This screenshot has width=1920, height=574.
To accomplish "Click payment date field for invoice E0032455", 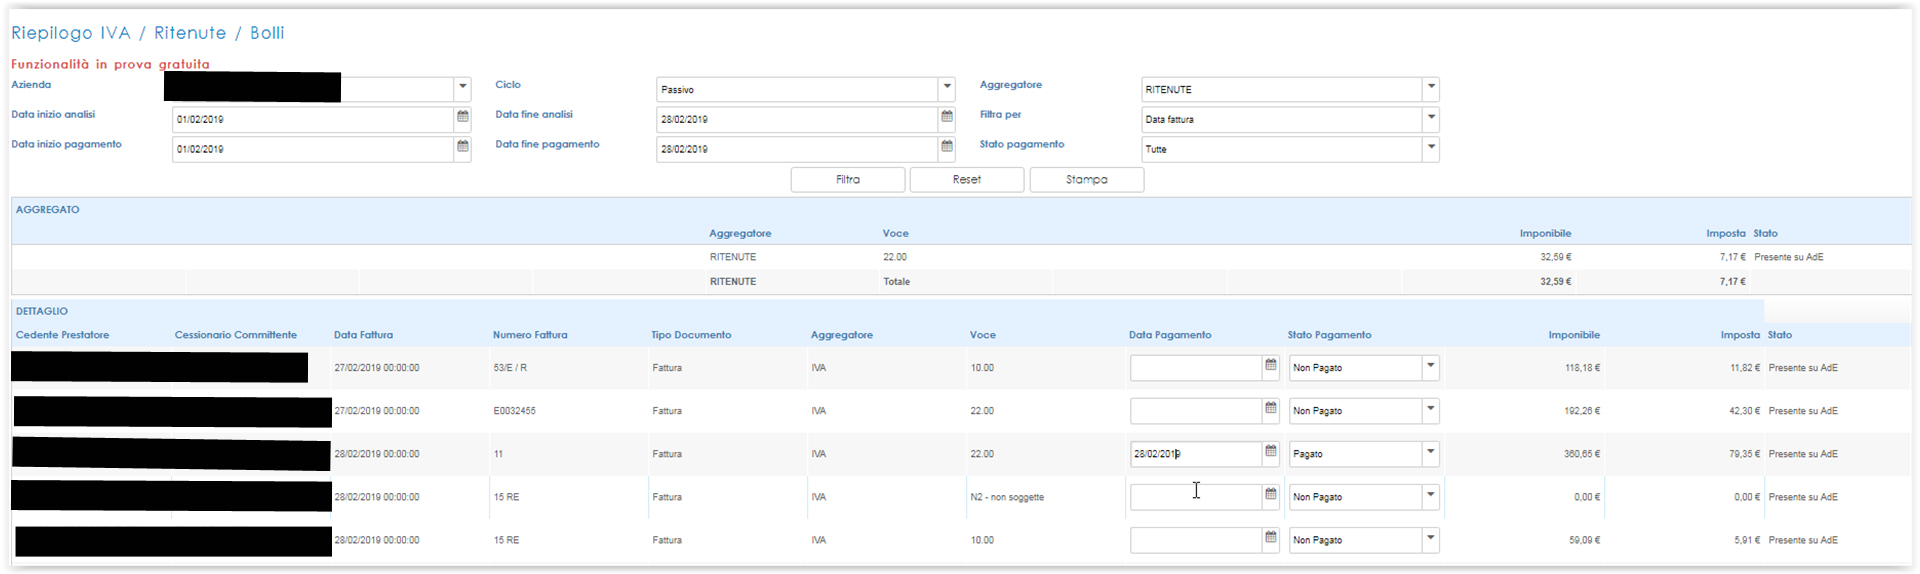I will pos(1196,410).
